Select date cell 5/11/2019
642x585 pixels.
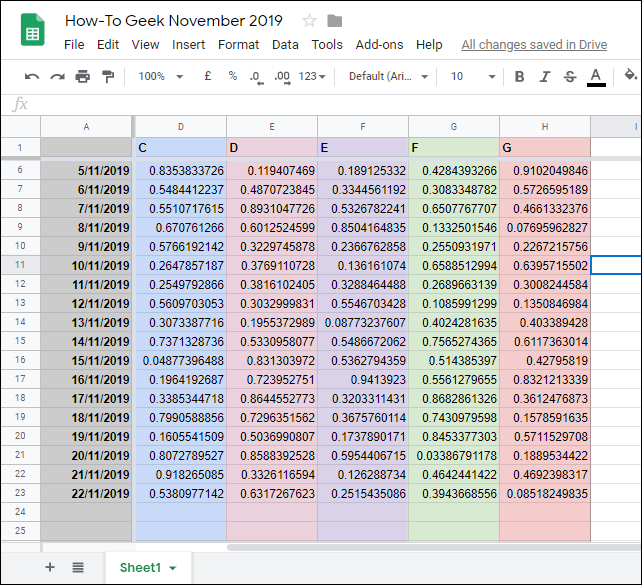pos(86,170)
